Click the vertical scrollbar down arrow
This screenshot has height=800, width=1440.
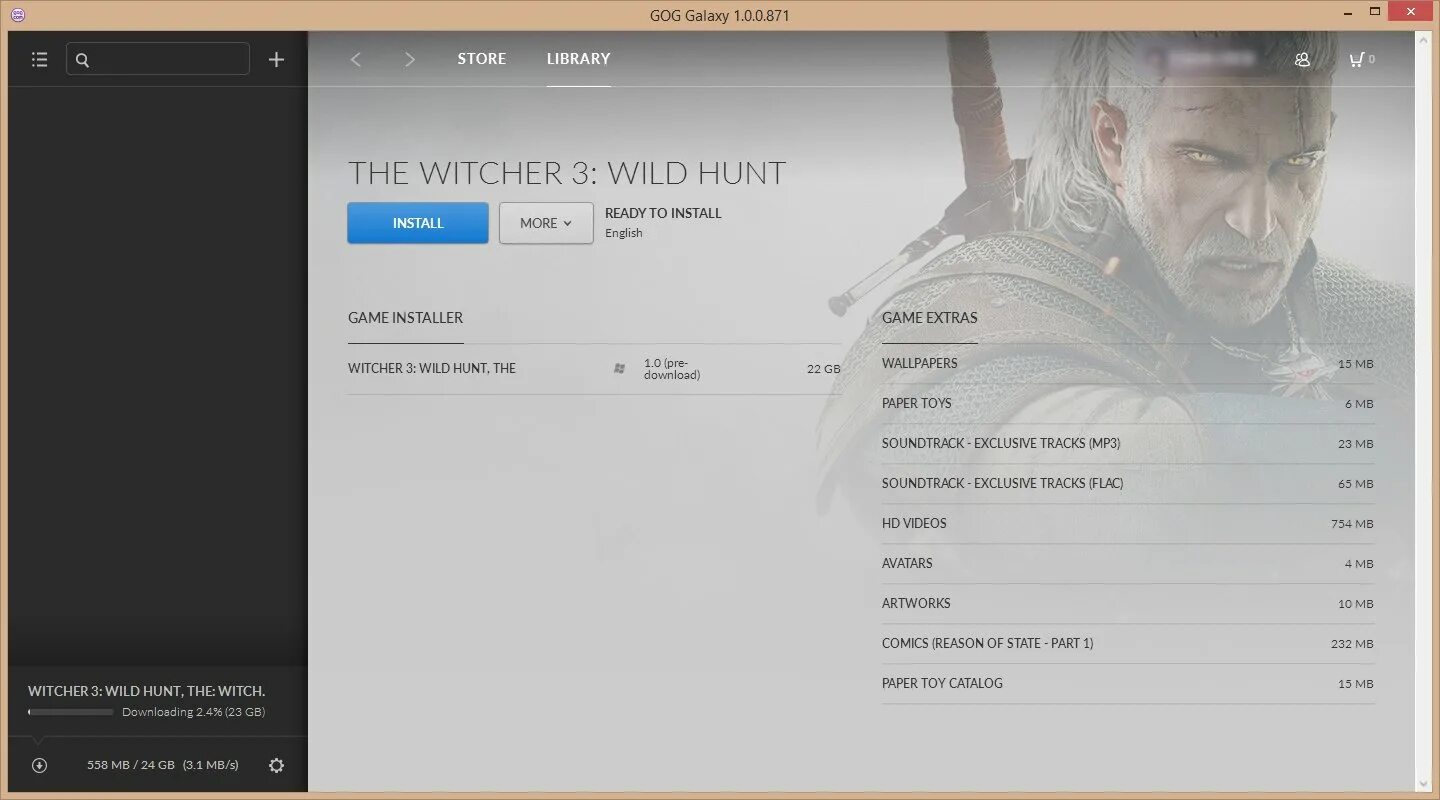click(x=1423, y=783)
